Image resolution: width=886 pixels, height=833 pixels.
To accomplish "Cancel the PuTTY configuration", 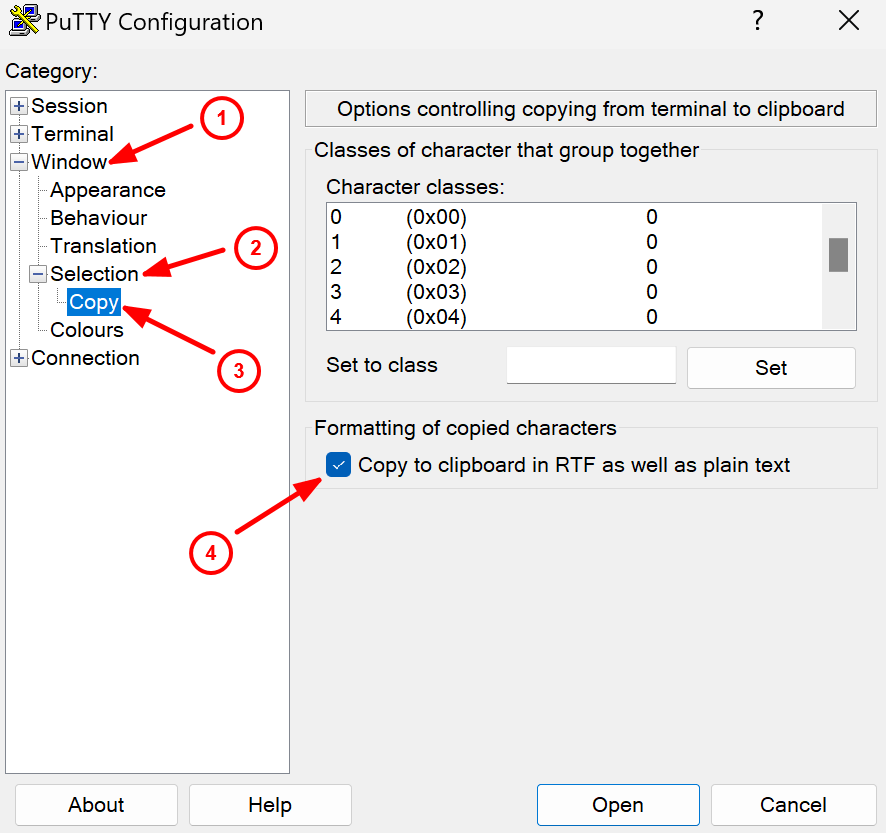I will tap(793, 805).
